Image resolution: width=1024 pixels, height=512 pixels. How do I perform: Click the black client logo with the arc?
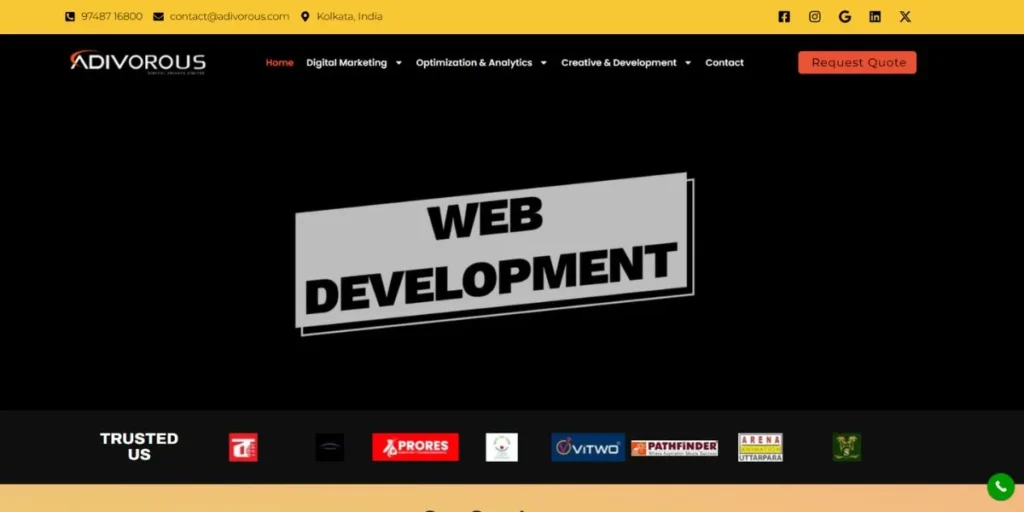[330, 447]
